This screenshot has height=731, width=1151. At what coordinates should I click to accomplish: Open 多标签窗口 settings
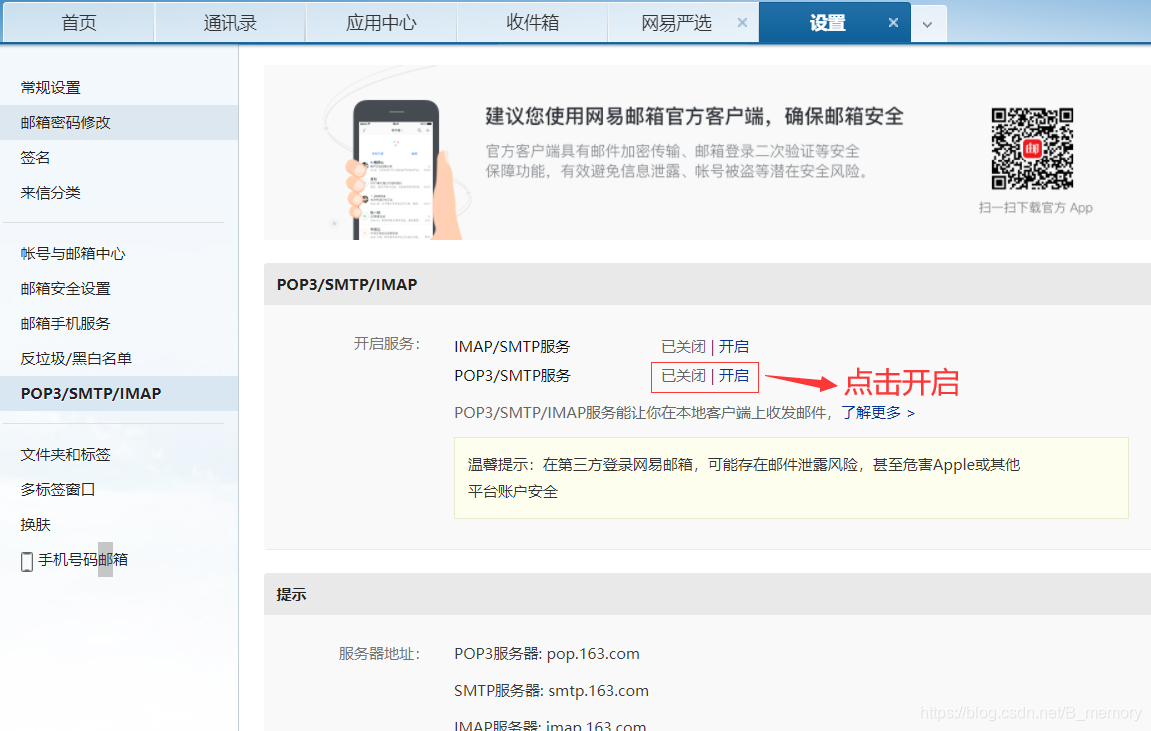pyautogui.click(x=58, y=490)
